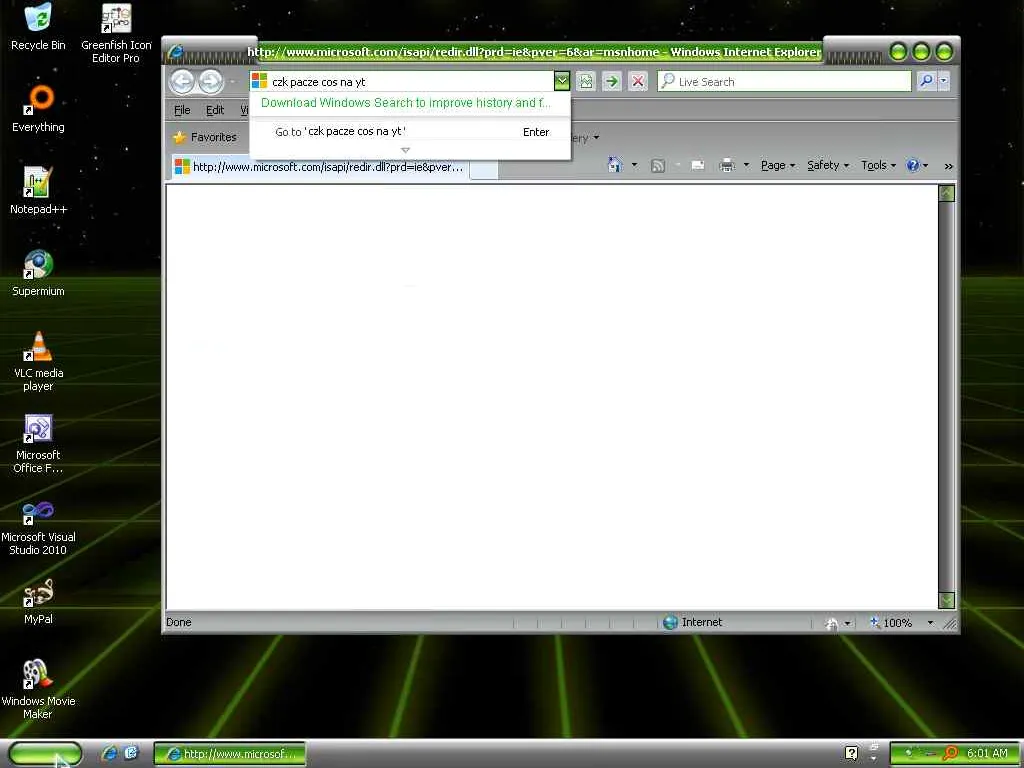
Task: Open Recycle Bin desktop icon
Action: 38,27
